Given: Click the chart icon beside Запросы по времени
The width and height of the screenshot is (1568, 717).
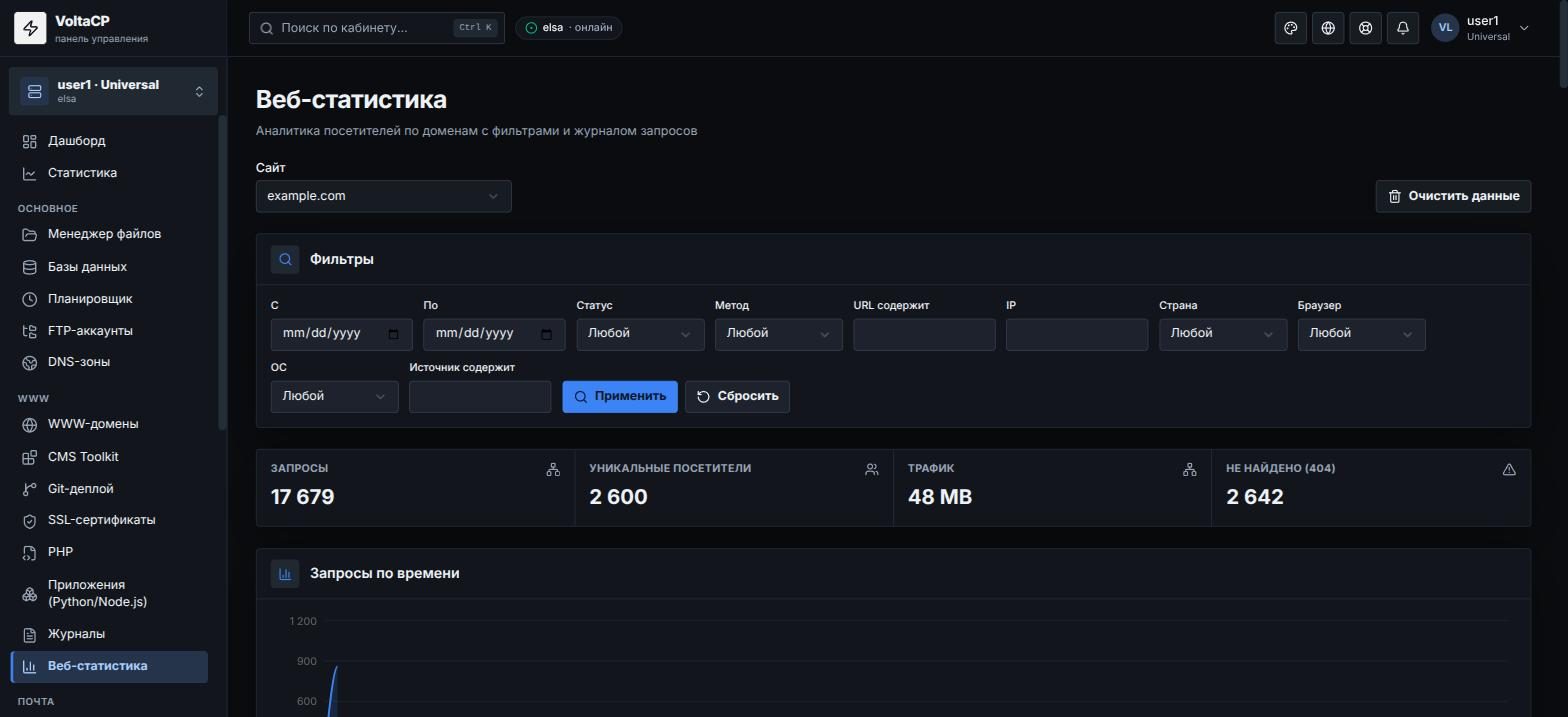Looking at the screenshot, I should pyautogui.click(x=285, y=574).
